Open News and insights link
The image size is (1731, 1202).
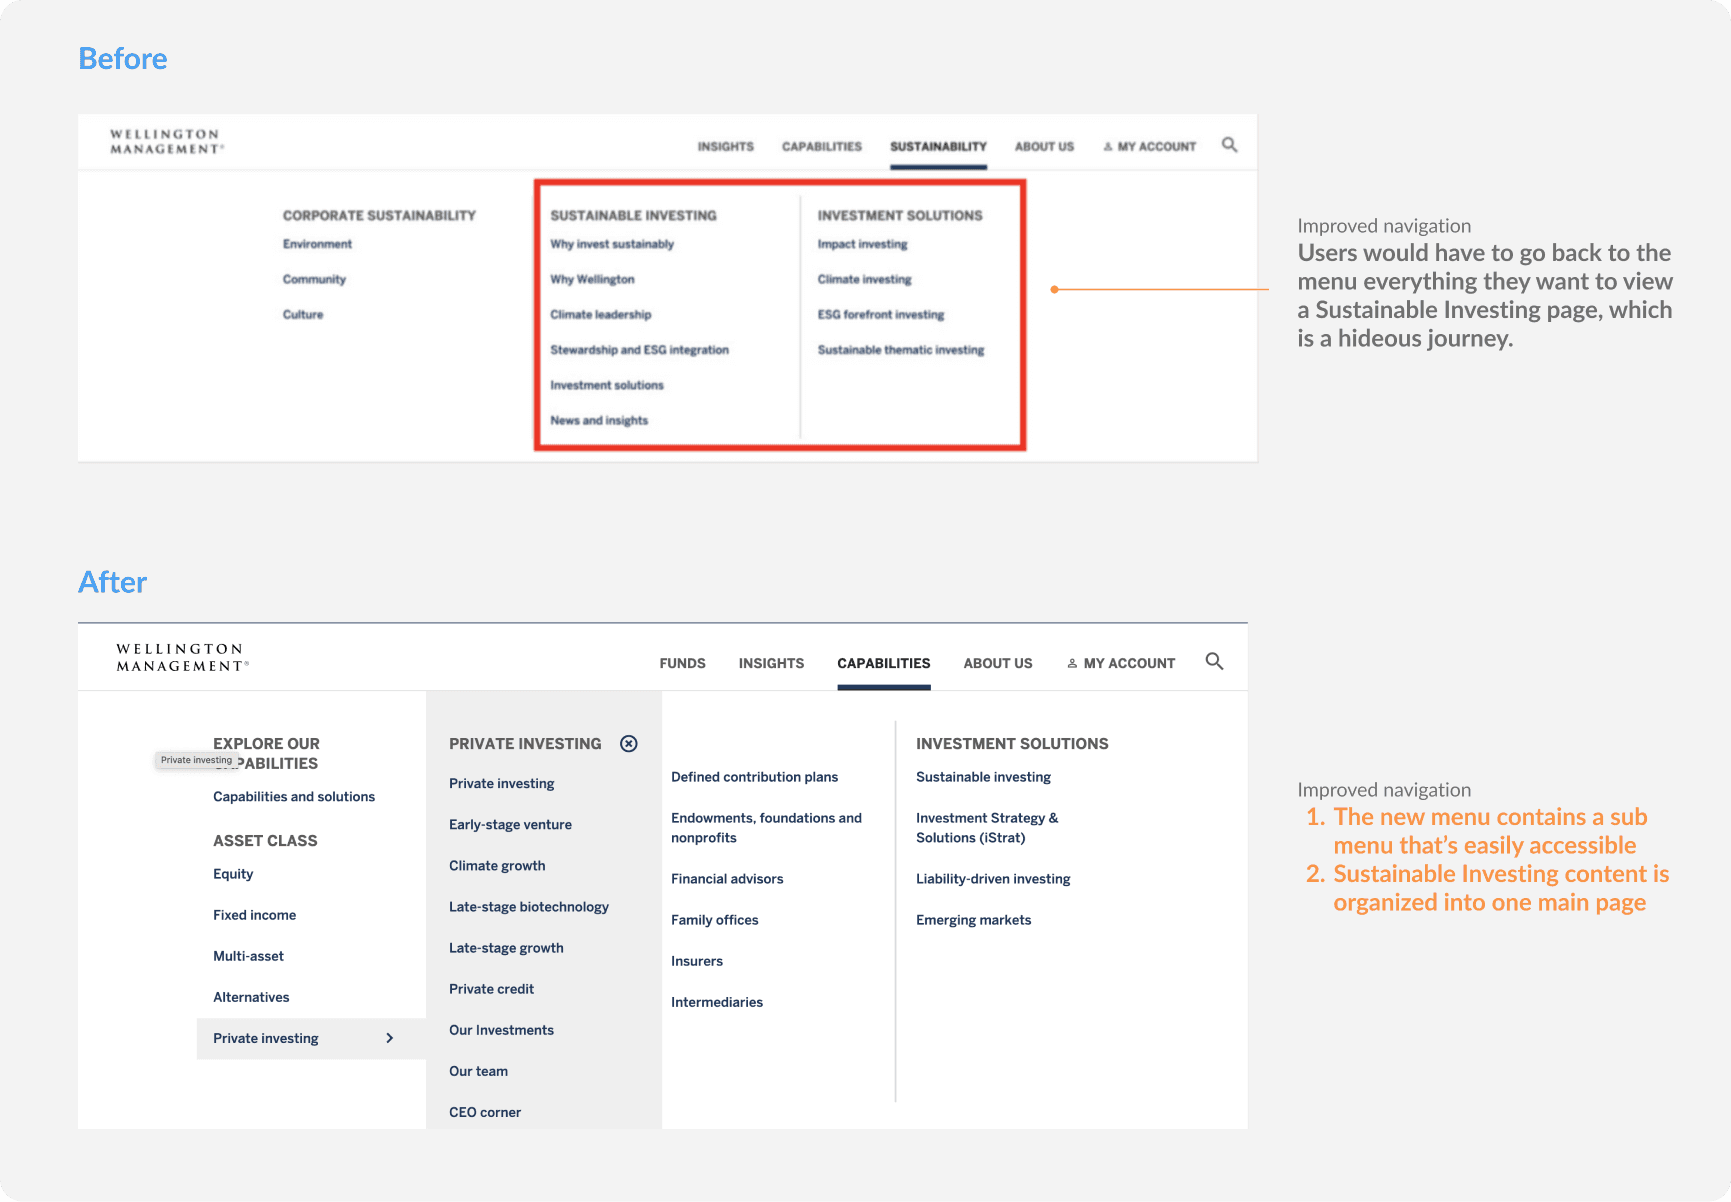coord(599,420)
